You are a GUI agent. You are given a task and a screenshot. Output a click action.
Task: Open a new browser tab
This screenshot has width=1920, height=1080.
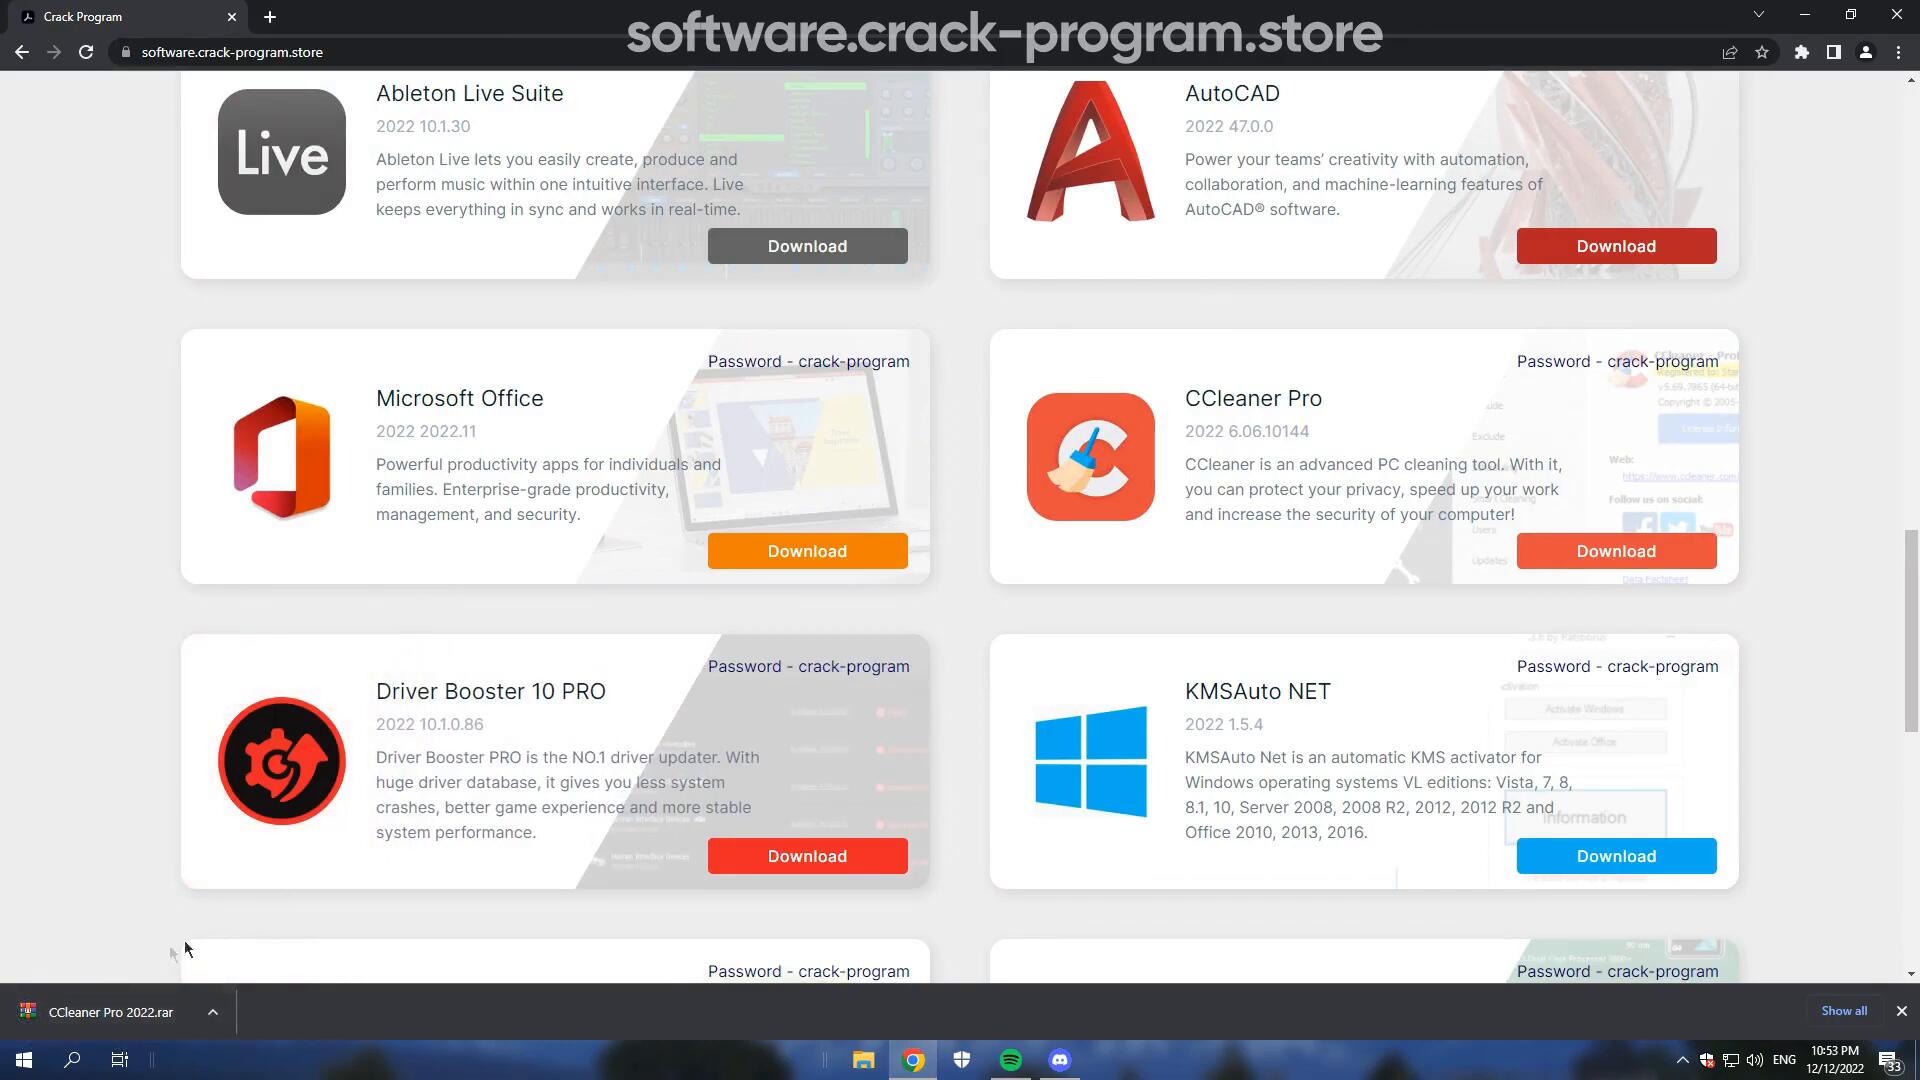[x=270, y=17]
